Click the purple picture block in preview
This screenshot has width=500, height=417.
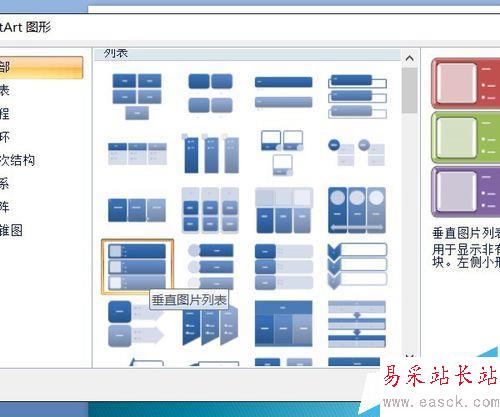coord(466,192)
